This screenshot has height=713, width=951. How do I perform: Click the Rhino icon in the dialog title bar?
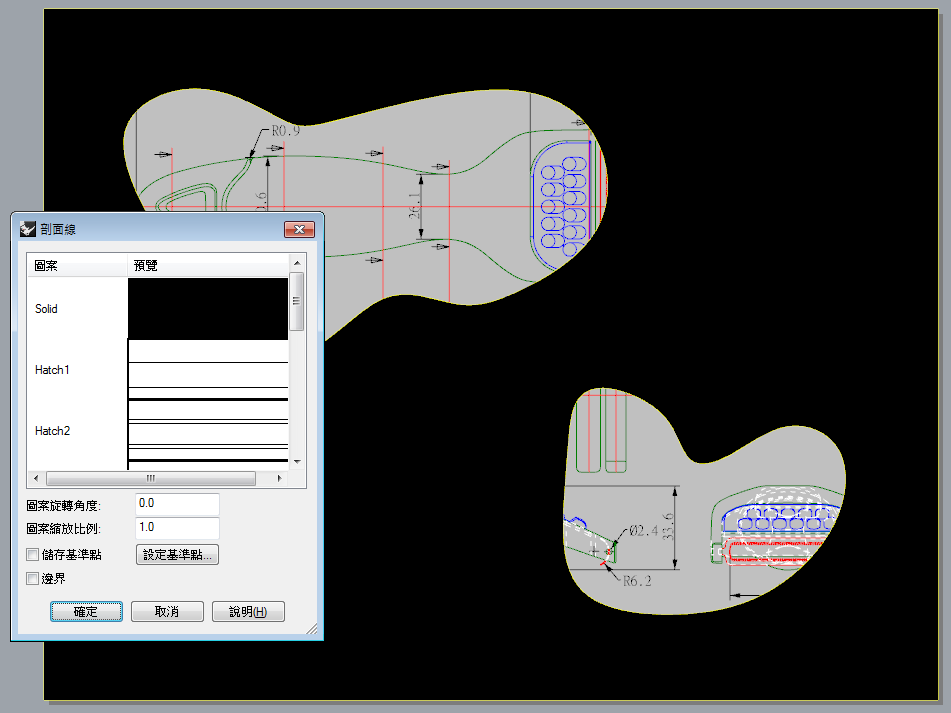coord(27,229)
